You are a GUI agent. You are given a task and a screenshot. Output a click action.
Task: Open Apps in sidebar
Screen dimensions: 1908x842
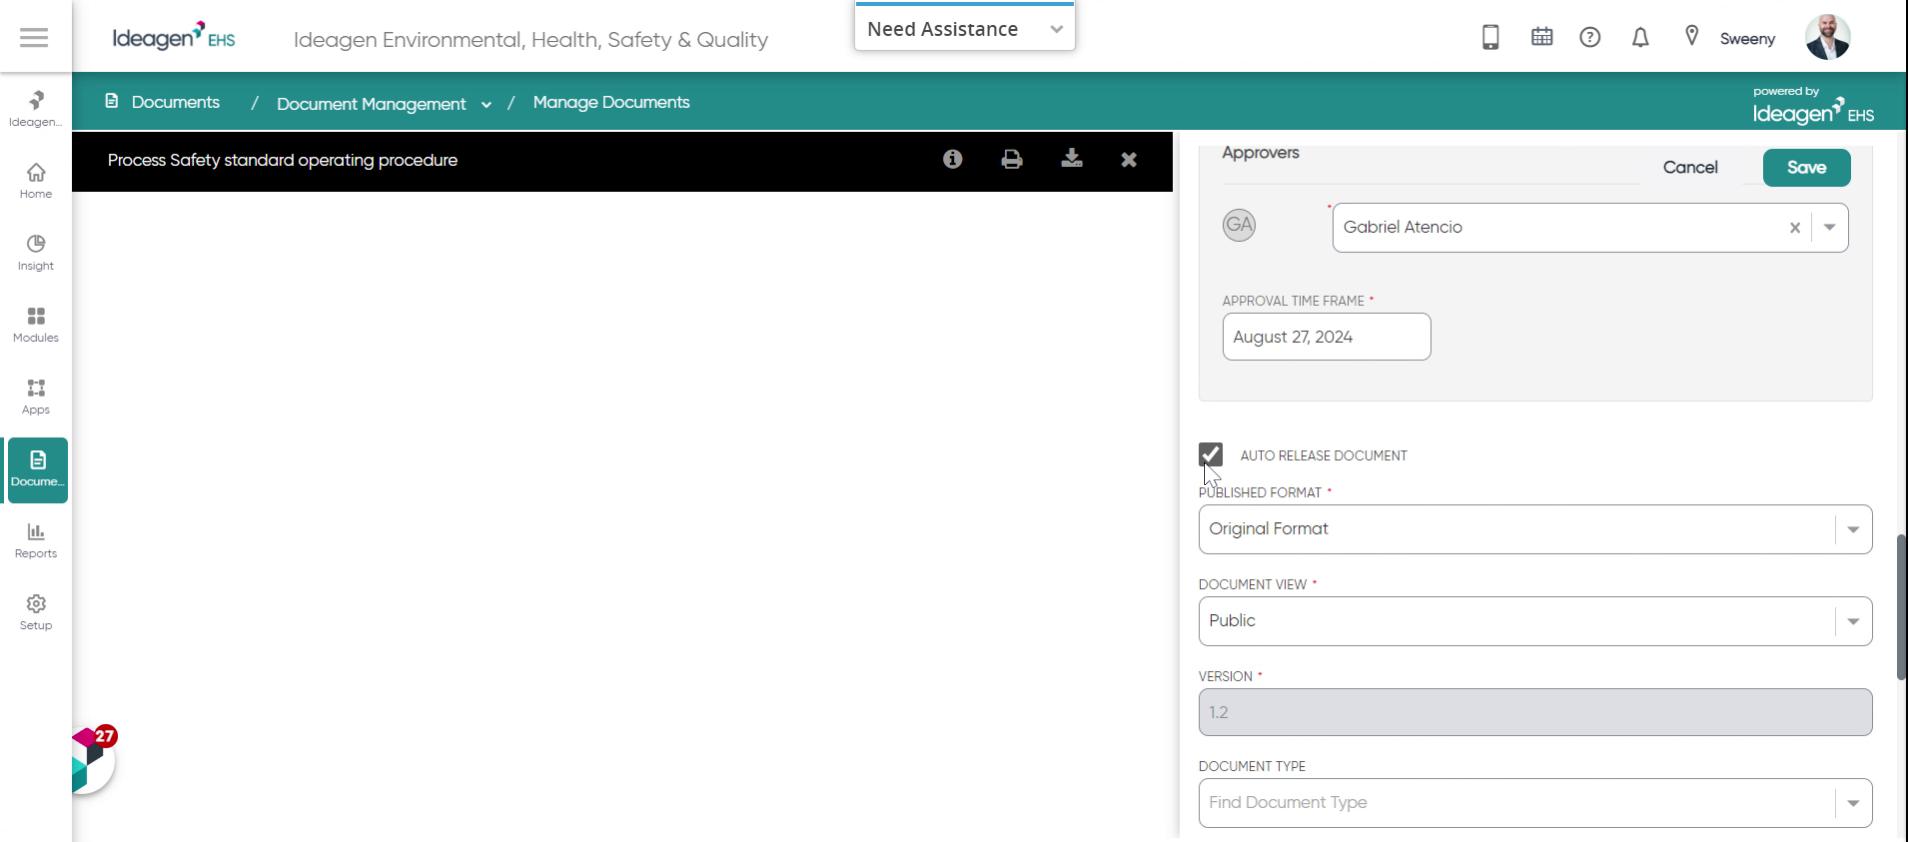pos(36,397)
